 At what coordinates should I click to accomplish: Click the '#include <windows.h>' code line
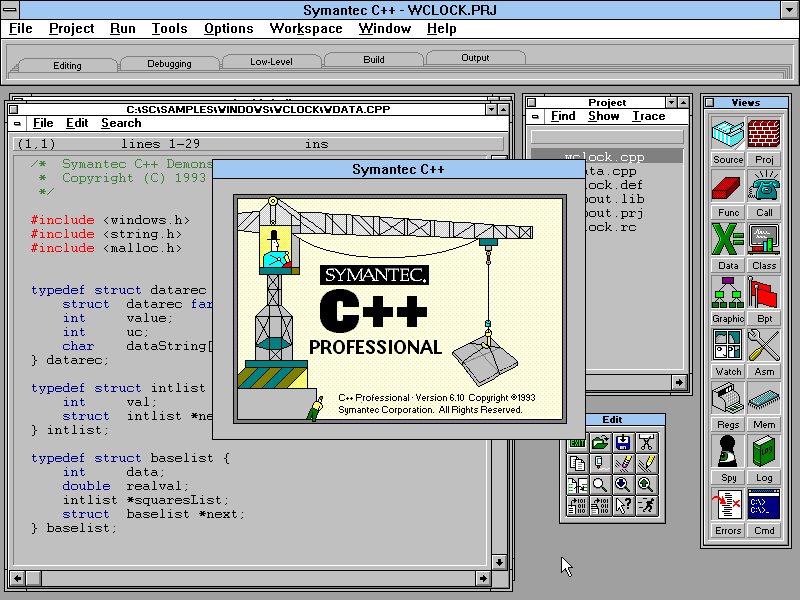pos(110,220)
